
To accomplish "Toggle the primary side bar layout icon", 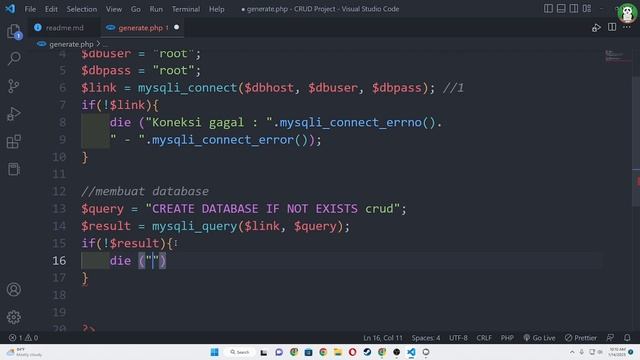I will click(x=548, y=9).
